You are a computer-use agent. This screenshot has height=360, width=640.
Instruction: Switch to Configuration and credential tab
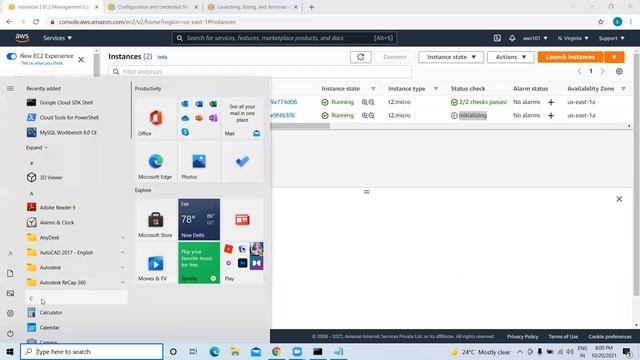[x=152, y=7]
